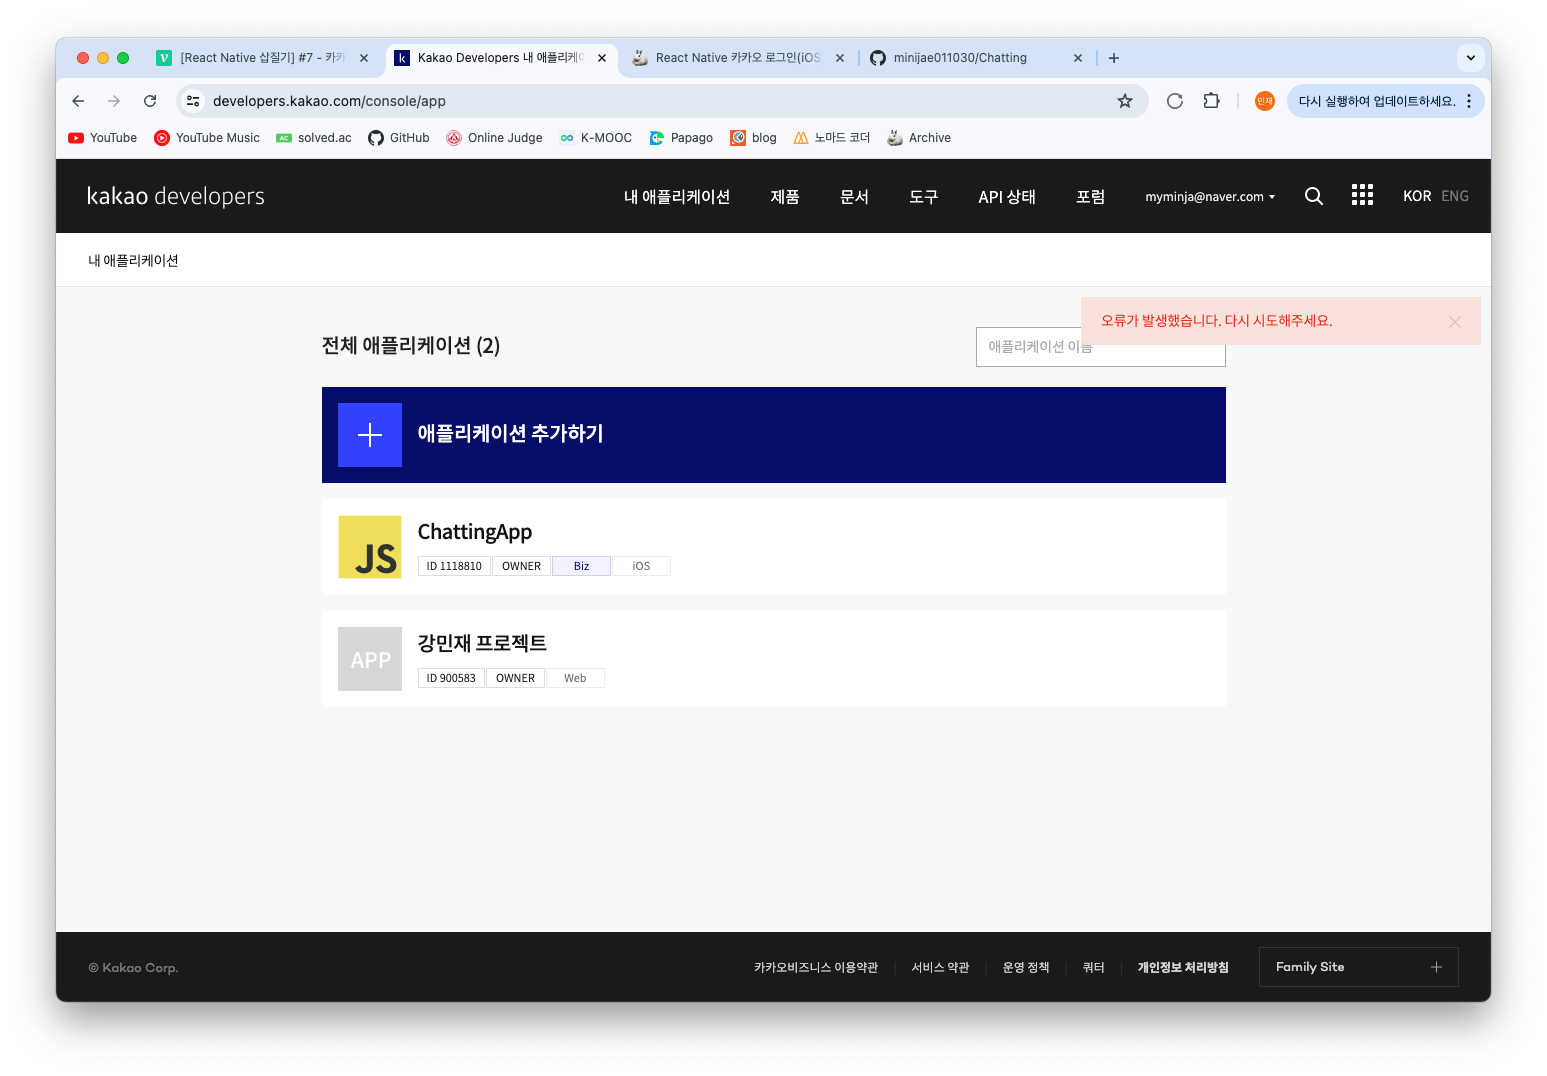Click the ID 900583 label

tap(451, 678)
